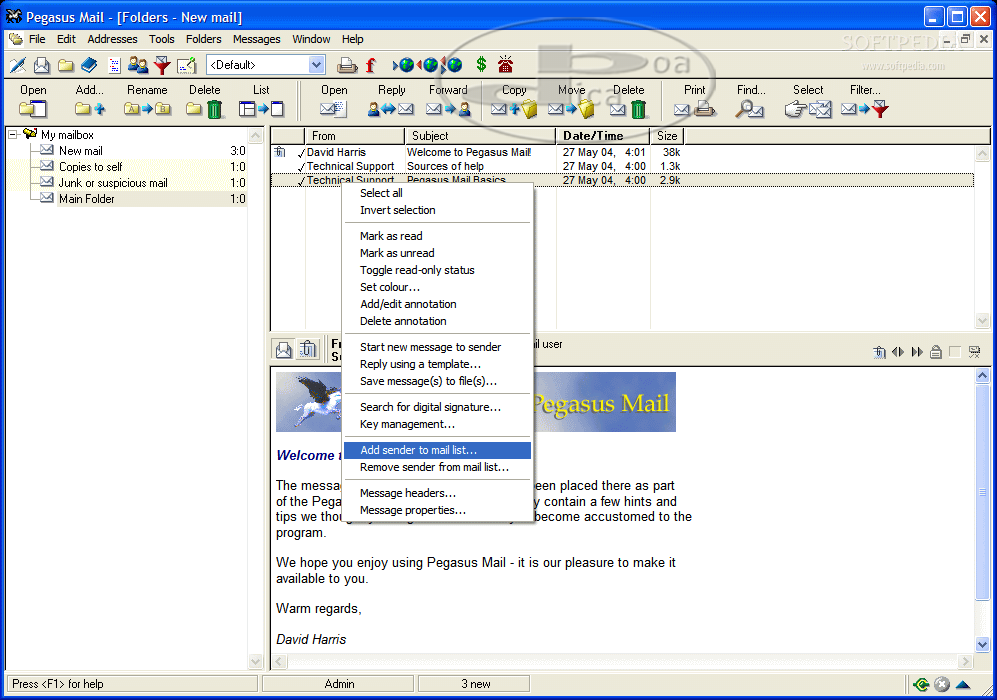997x700 pixels.
Task: Click the Filter messages funnel button
Action: [x=865, y=101]
